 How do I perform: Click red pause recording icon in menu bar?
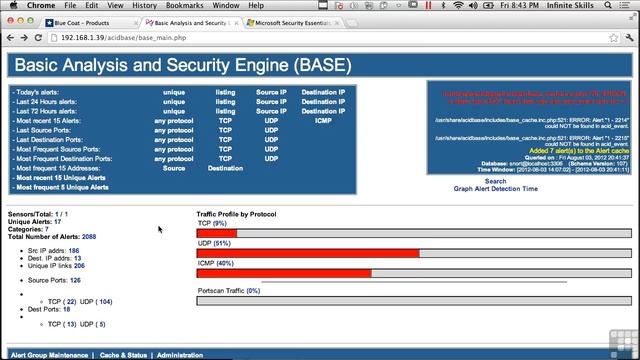tap(428, 5)
